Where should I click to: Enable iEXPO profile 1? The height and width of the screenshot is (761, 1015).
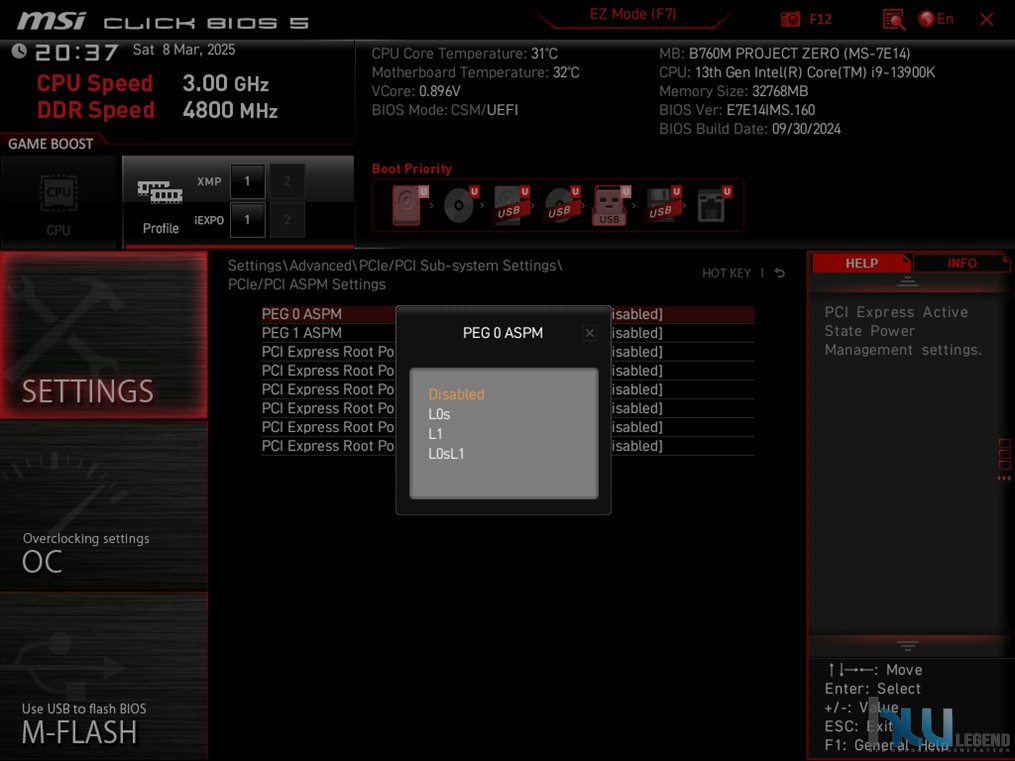click(247, 220)
